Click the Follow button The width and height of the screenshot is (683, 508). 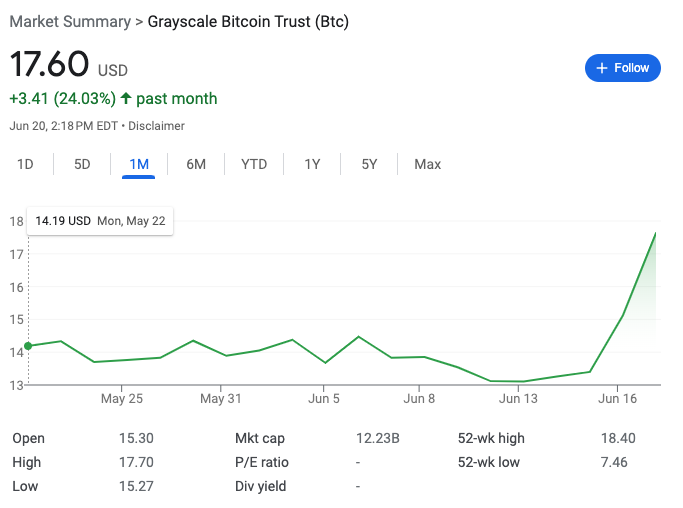(622, 68)
